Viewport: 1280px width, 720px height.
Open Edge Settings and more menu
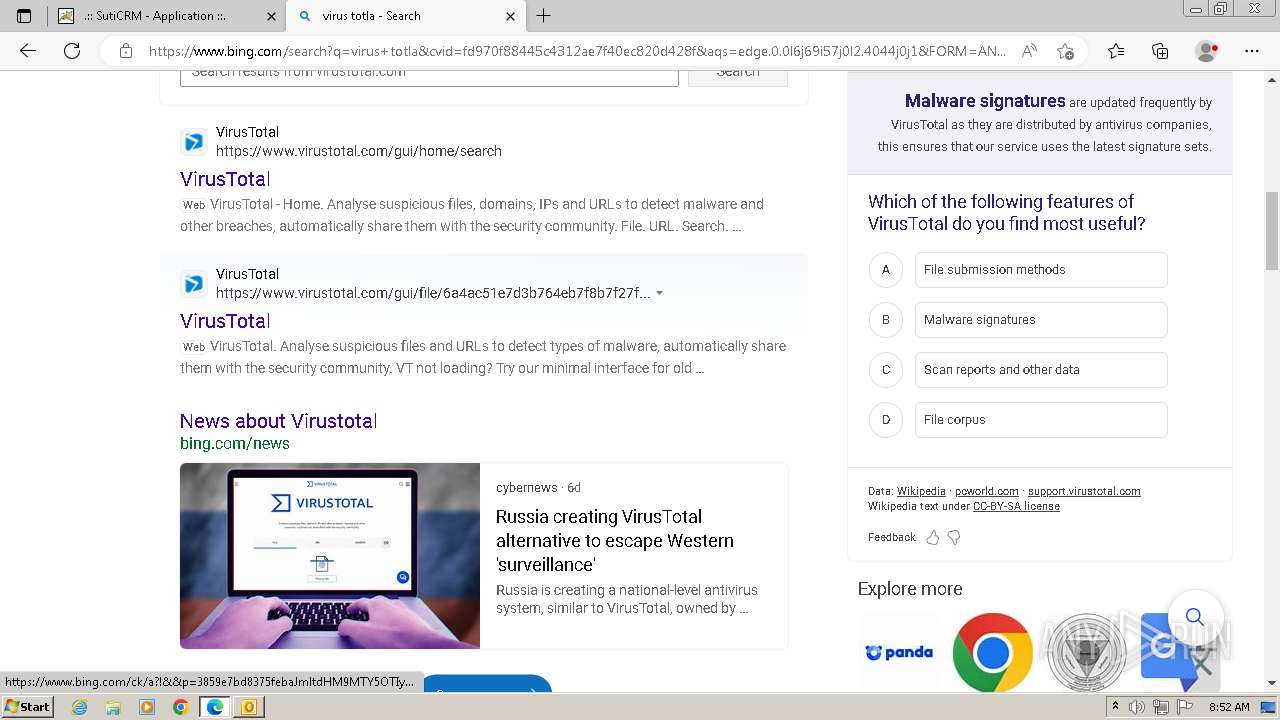point(1252,51)
